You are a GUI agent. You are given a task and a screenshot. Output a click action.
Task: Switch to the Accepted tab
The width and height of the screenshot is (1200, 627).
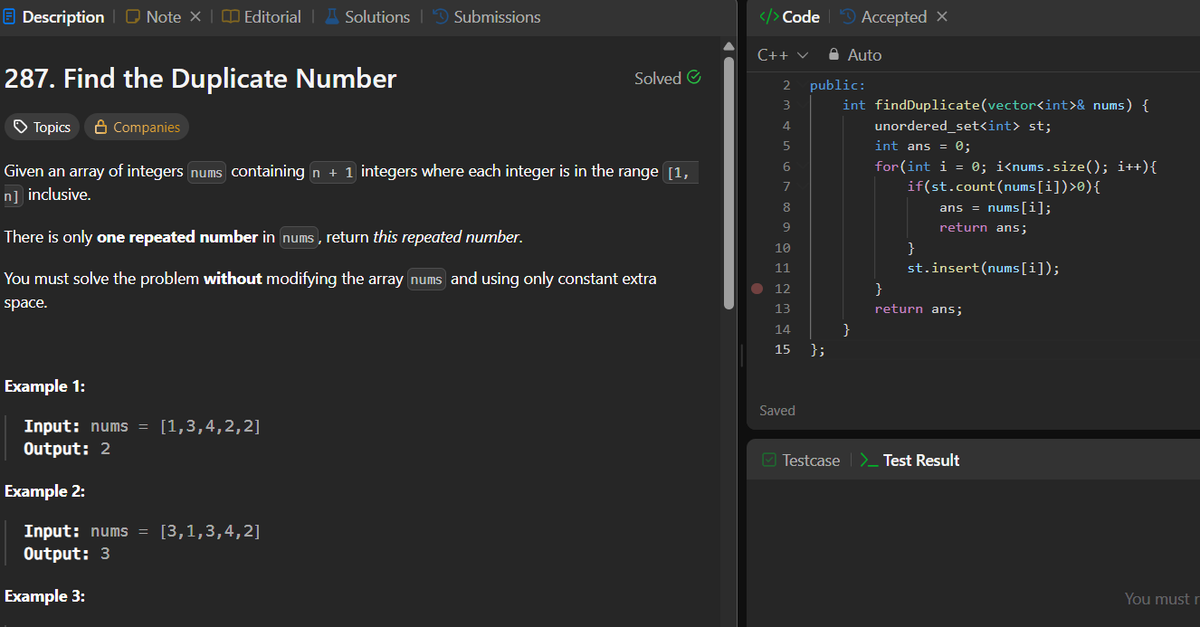(x=882, y=17)
